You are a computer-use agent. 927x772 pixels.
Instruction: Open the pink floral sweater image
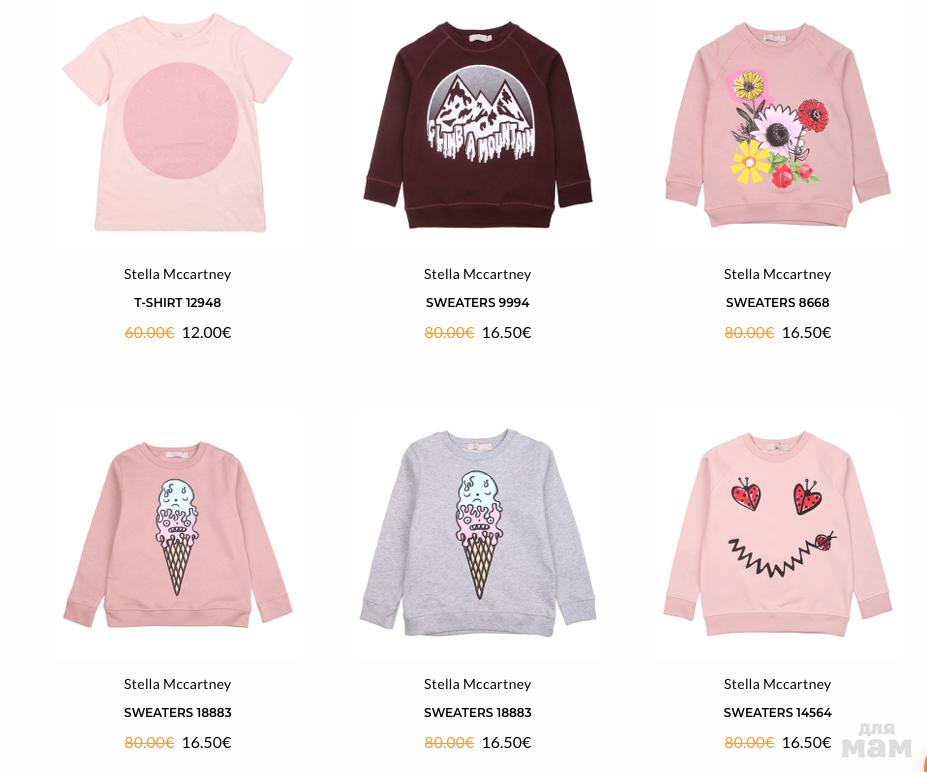click(777, 125)
